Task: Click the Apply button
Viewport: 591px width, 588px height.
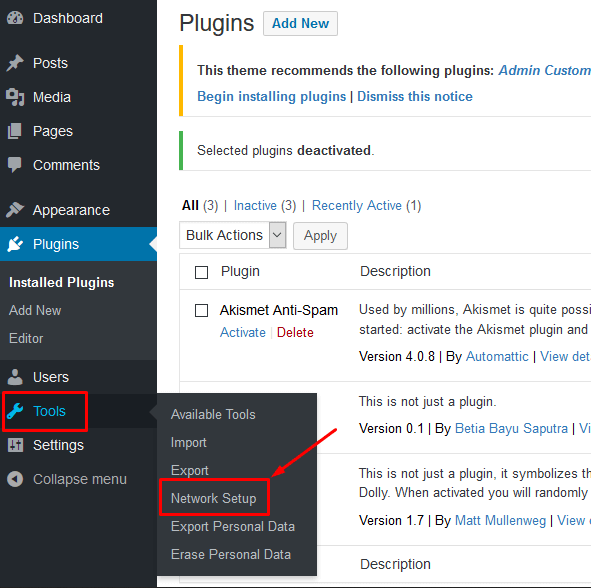Action: (x=320, y=236)
